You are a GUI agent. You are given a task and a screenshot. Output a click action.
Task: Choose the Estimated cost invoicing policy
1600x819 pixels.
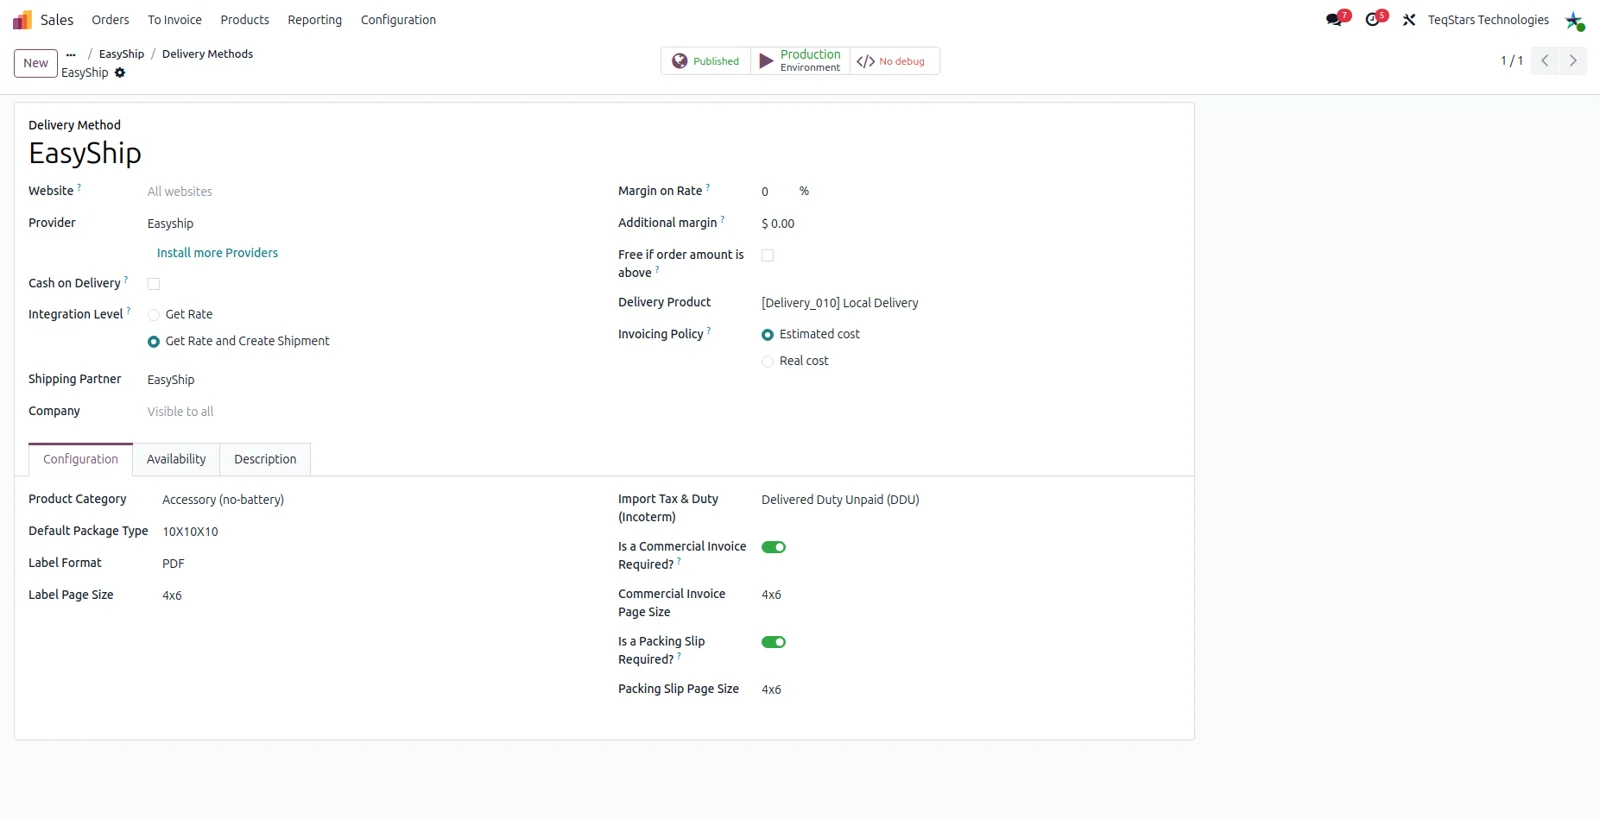[768, 335]
